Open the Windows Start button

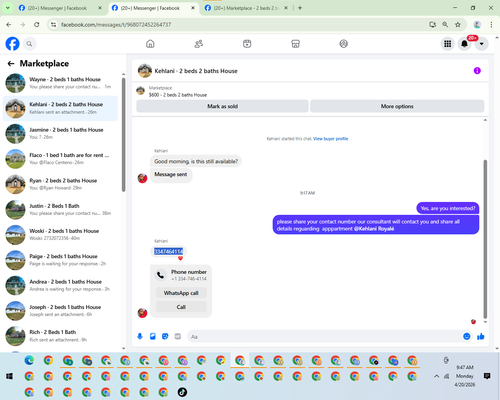(x=9, y=376)
